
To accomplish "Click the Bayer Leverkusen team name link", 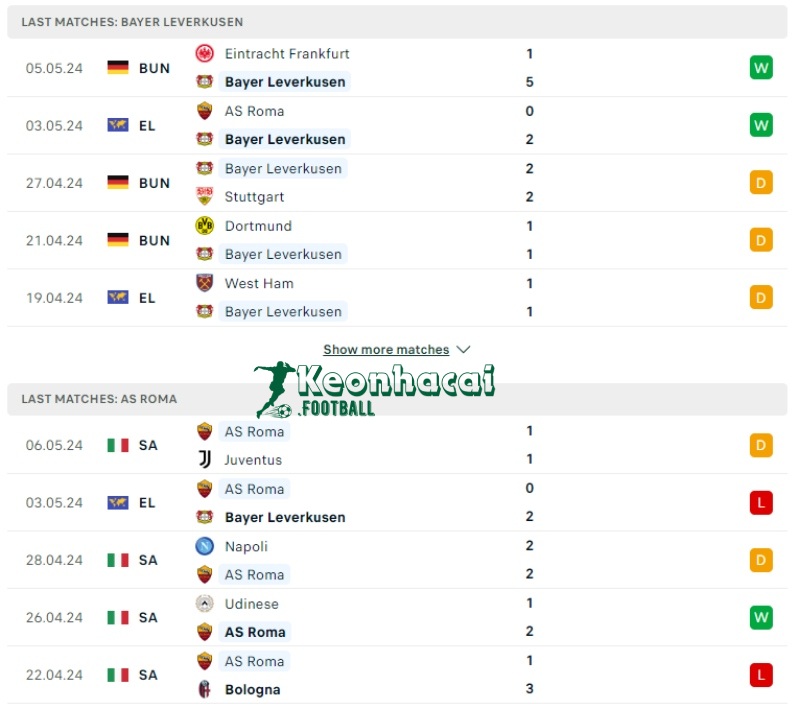I will 283,82.
